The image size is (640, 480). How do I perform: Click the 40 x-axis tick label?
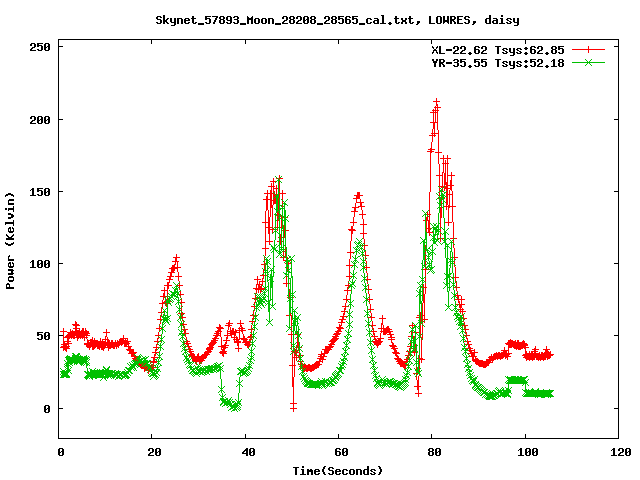pyautogui.click(x=248, y=452)
